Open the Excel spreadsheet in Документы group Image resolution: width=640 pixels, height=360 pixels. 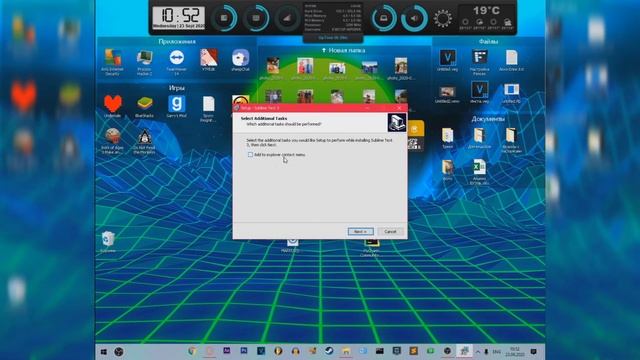click(x=479, y=172)
